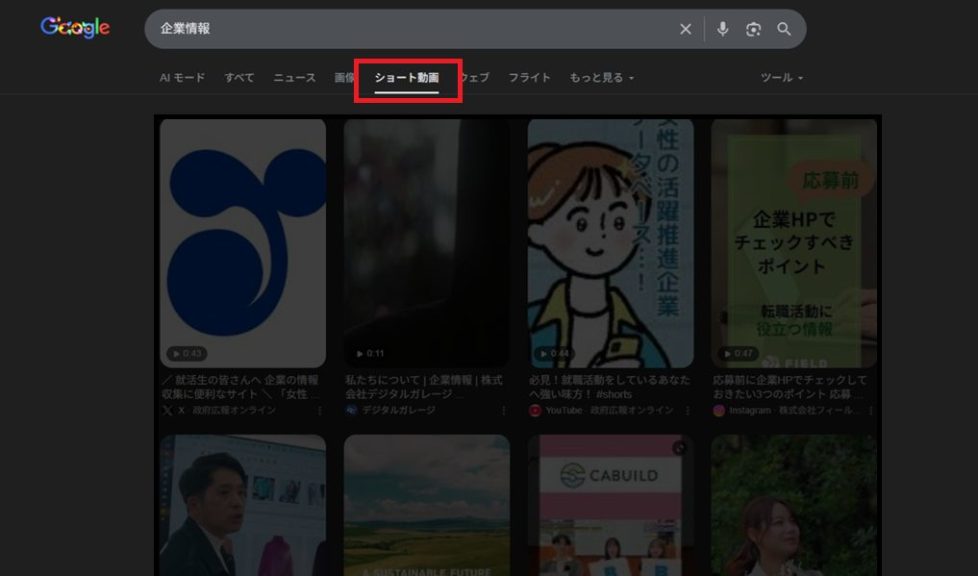Open options menu for the Instagram video result
978x576 pixels.
point(871,410)
